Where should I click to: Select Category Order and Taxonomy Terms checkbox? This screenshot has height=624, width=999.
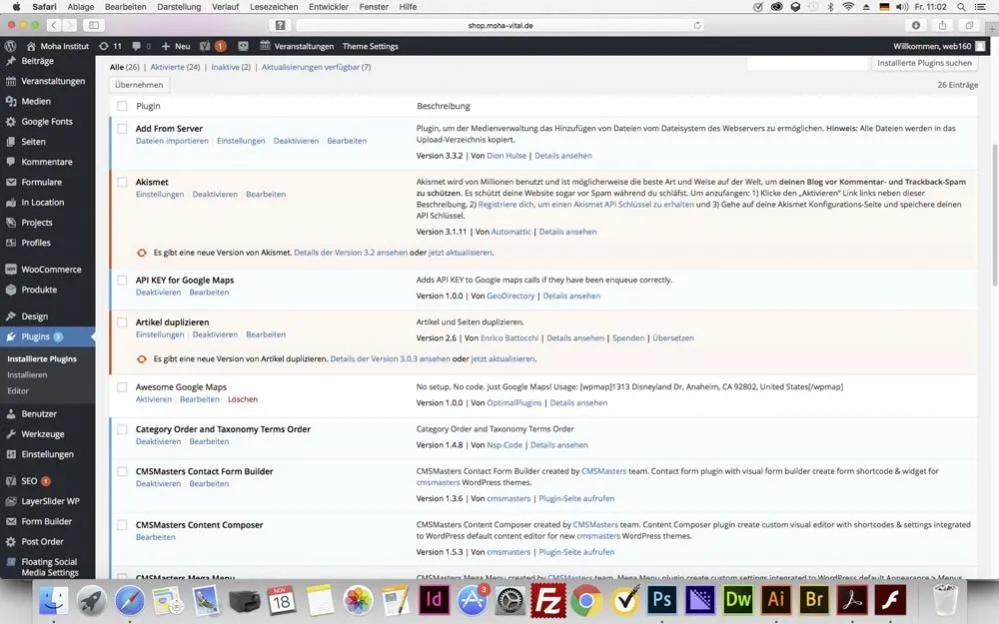122,429
